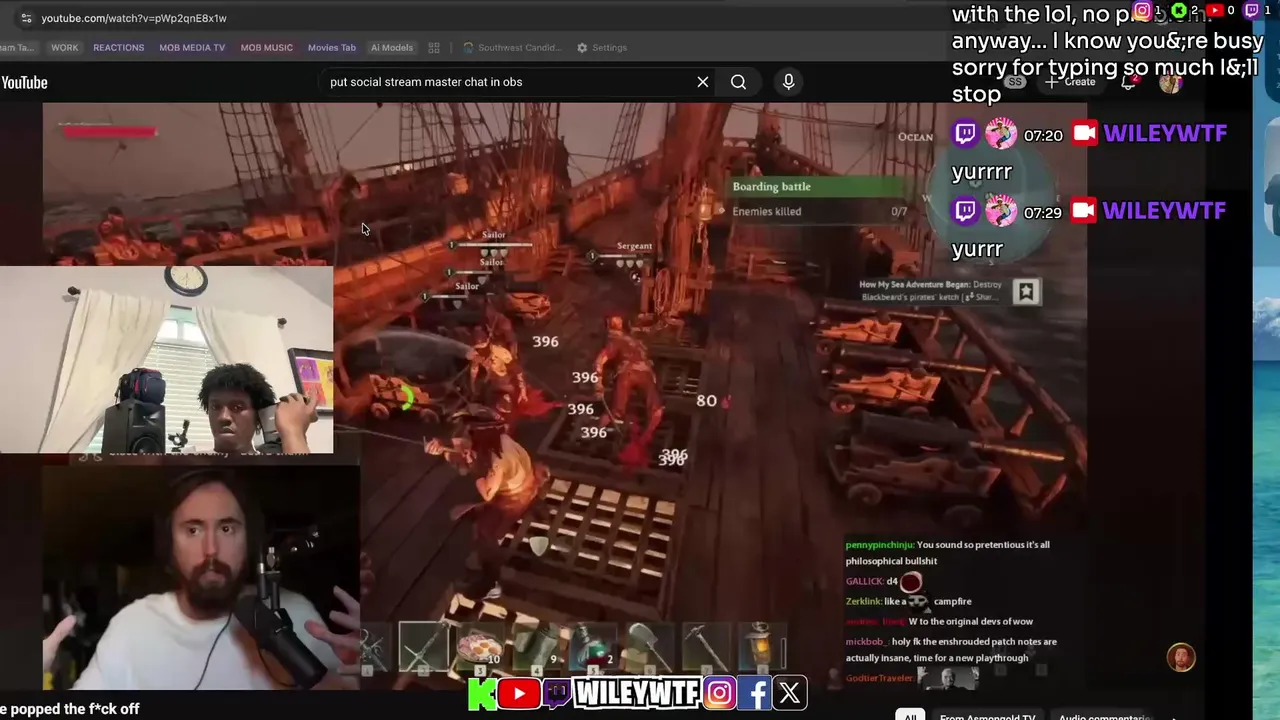Open the AI Models bookmark folder
This screenshot has width=1280, height=720.
click(x=391, y=47)
